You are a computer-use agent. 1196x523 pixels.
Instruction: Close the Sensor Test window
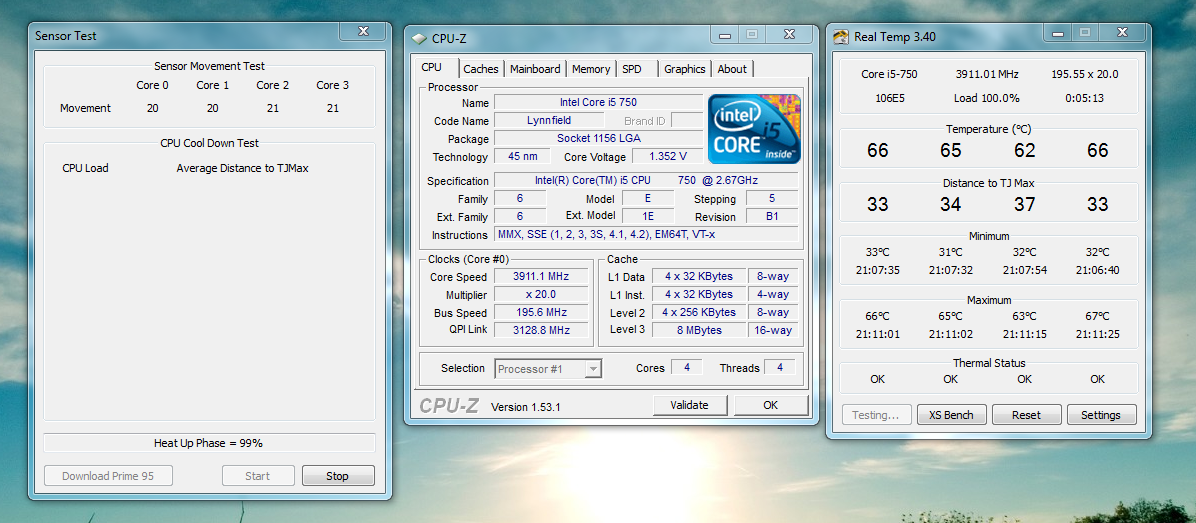pos(363,32)
